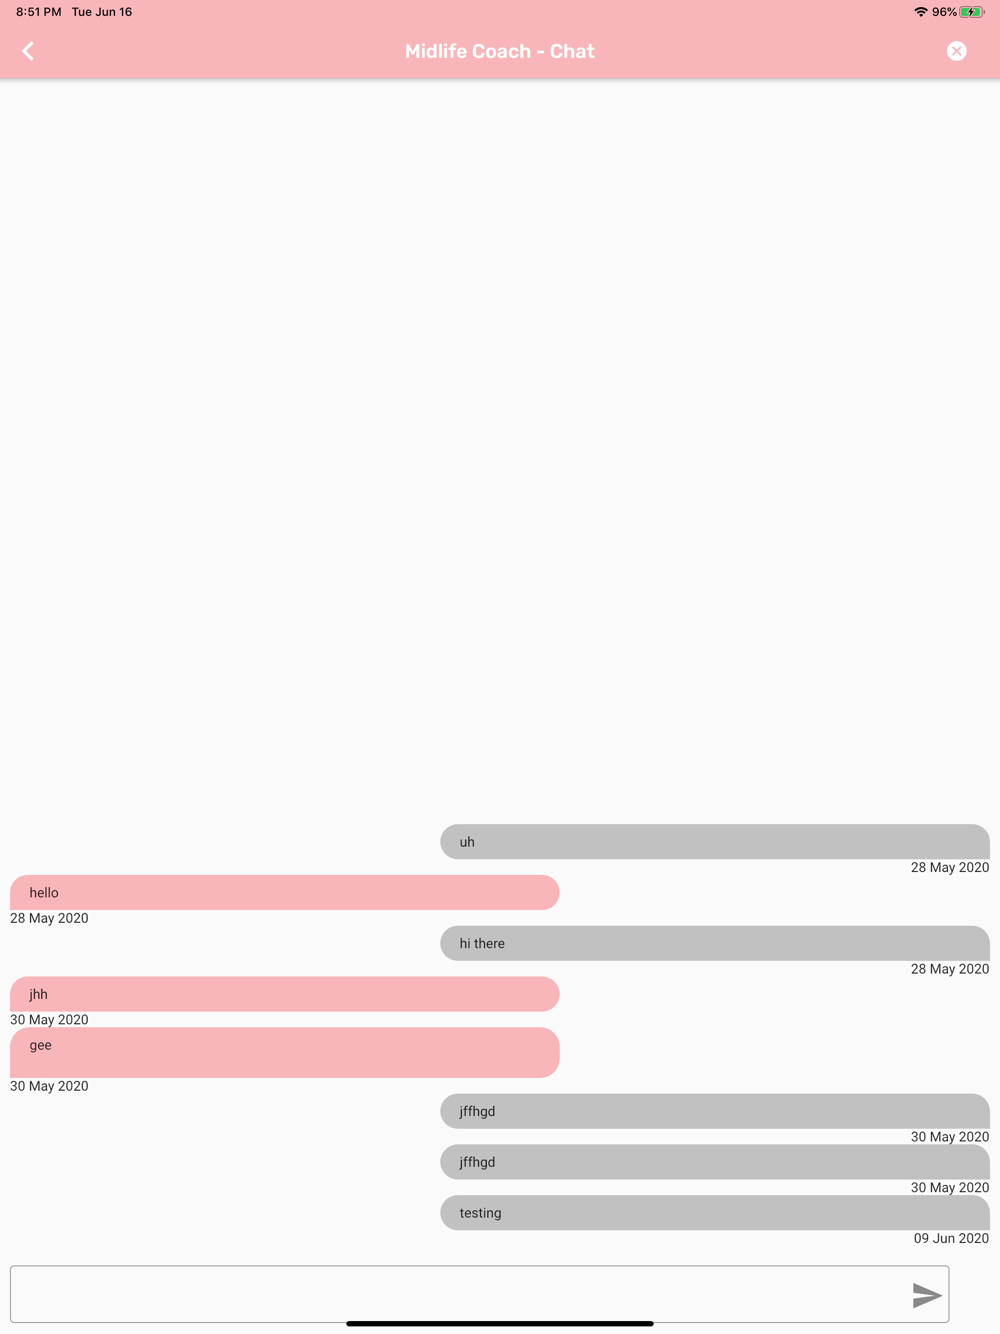Tap the 8:51 PM status bar clock
Viewport: 1000px width, 1334px height.
click(38, 12)
